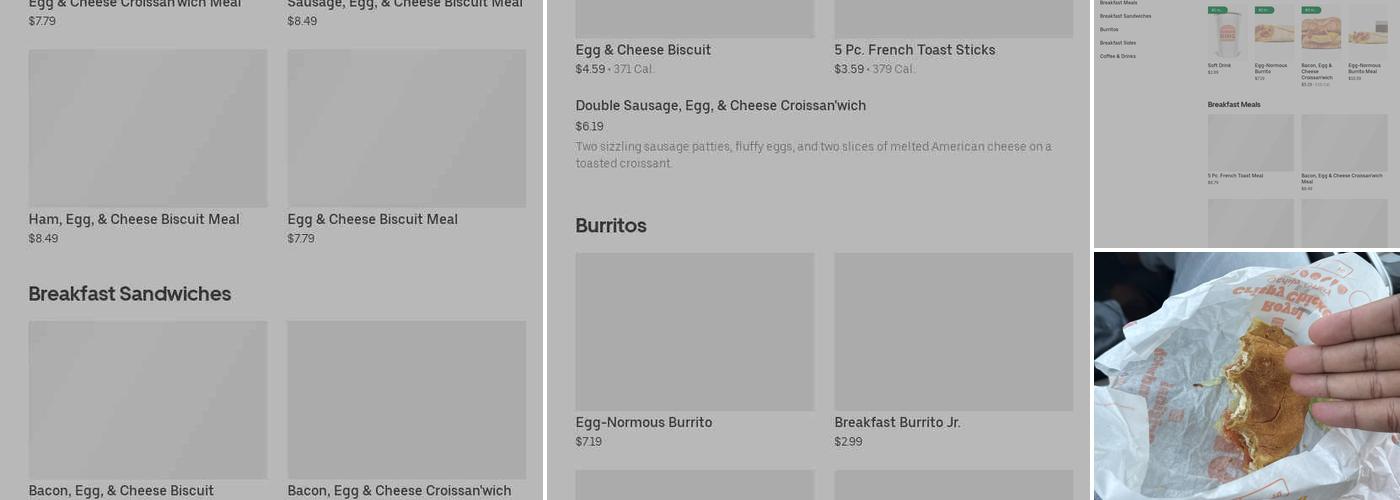The height and width of the screenshot is (500, 1400).
Task: Open the $7.19 Egg-Normous Burrito placeholder item
Action: point(694,332)
